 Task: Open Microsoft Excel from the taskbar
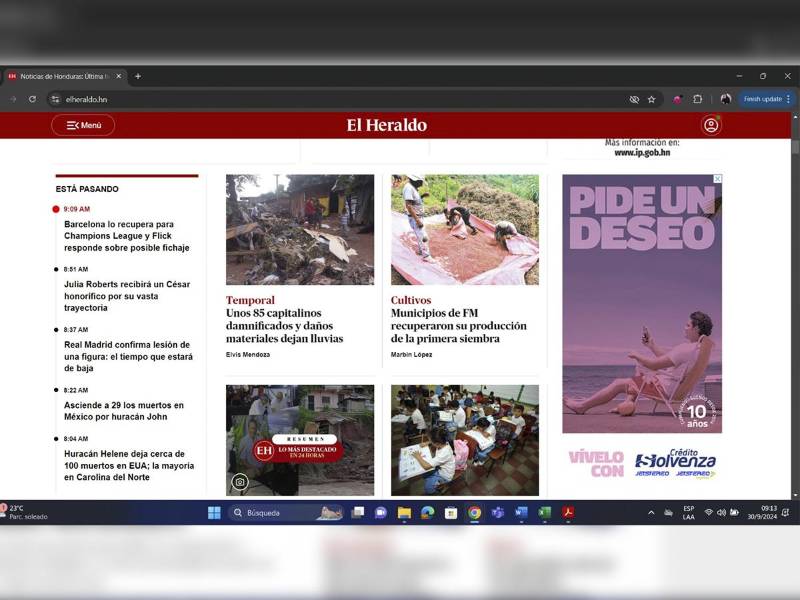click(x=545, y=513)
